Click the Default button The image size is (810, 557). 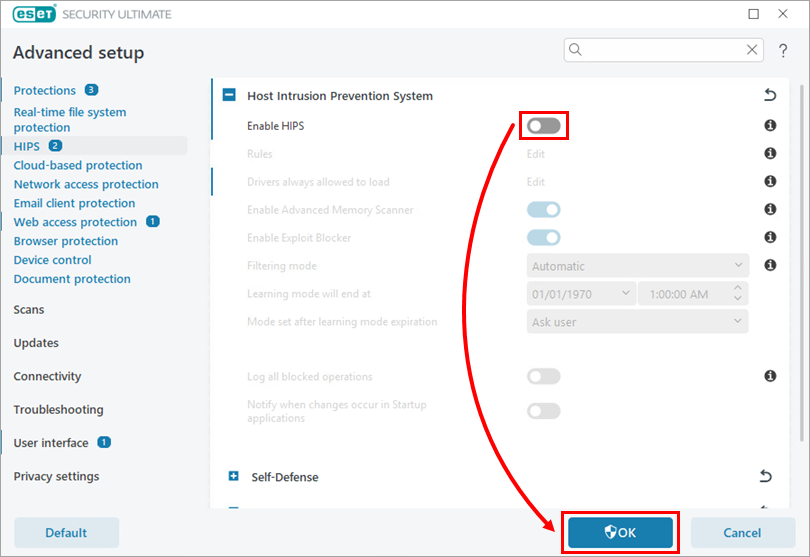pos(66,533)
